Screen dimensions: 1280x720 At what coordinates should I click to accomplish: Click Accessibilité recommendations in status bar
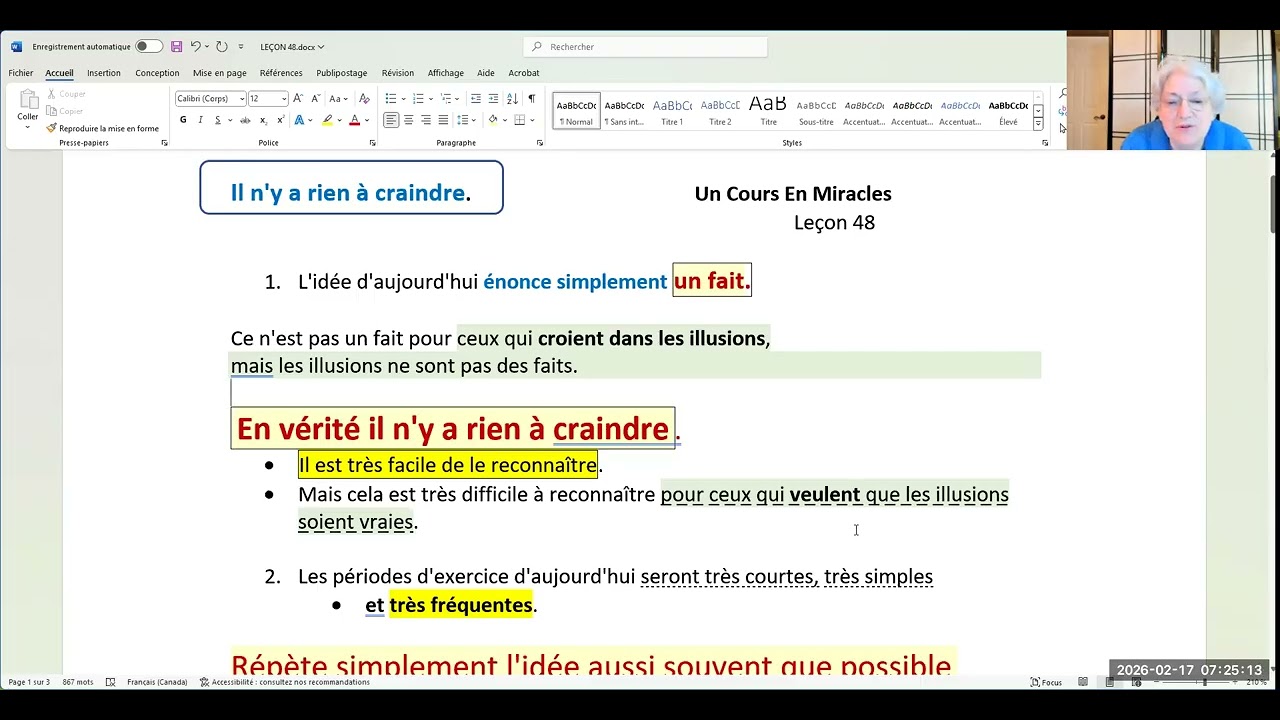point(284,682)
